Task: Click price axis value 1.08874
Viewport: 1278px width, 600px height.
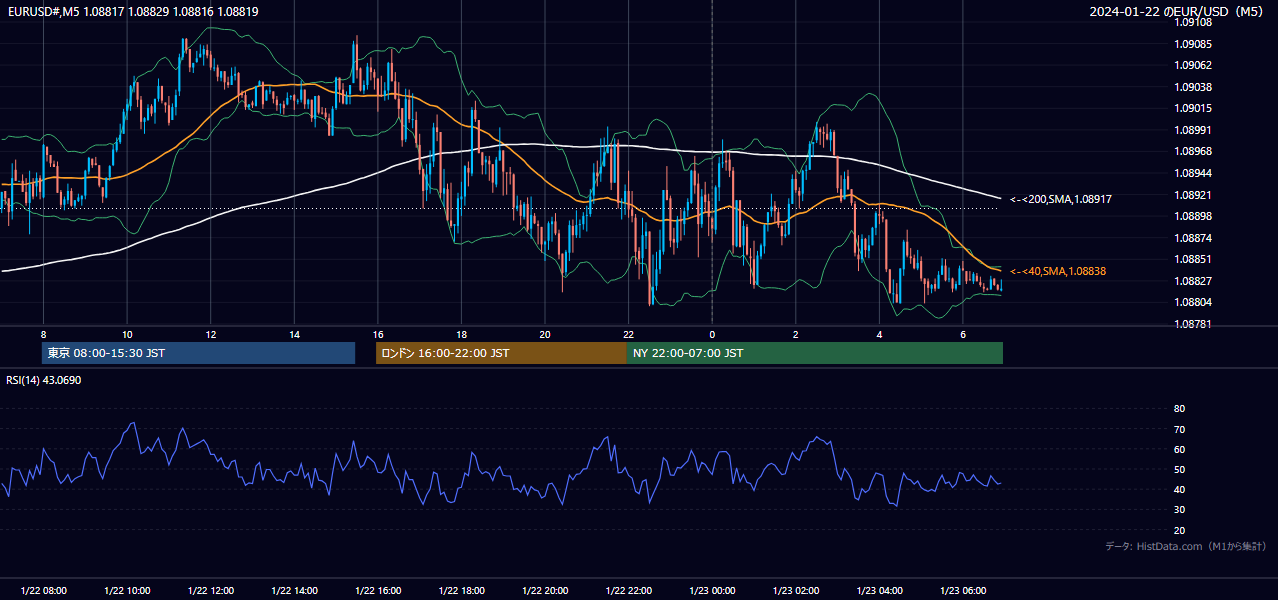Action: coord(1192,238)
